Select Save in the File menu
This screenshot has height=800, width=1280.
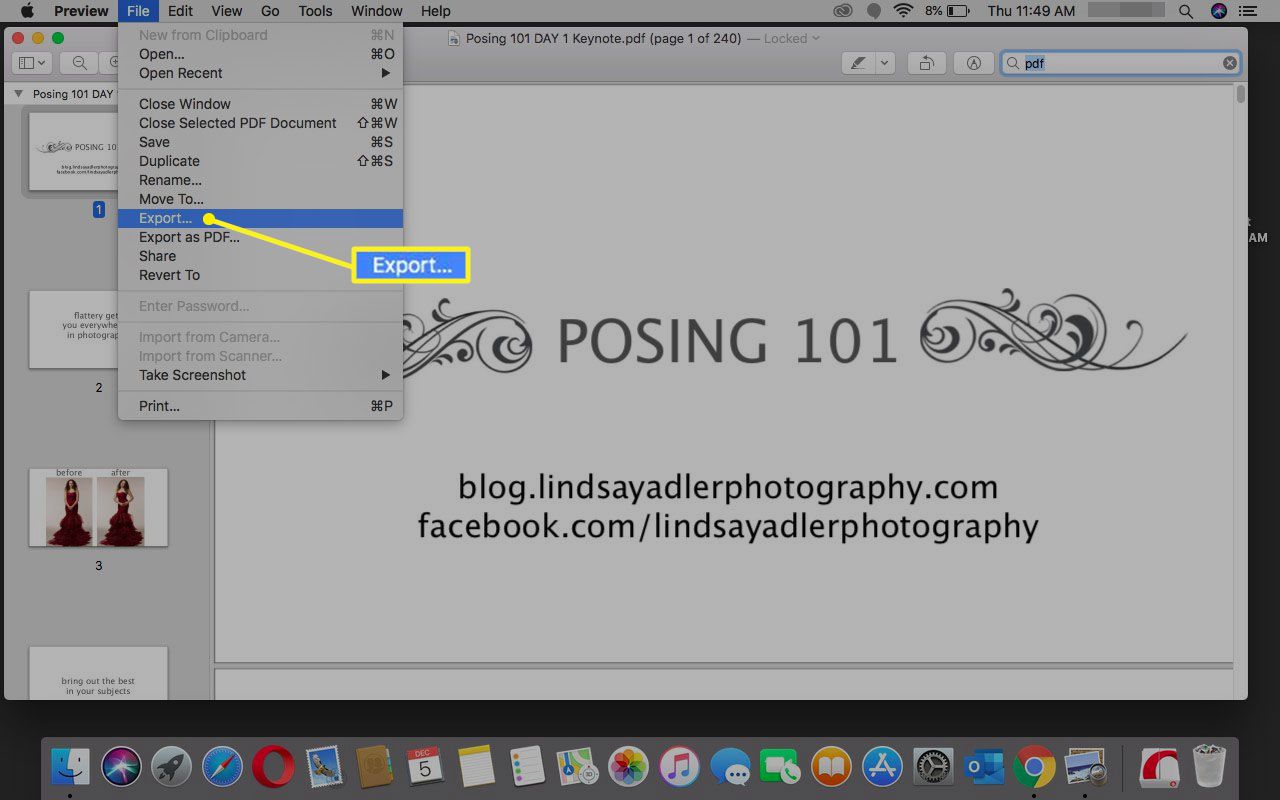point(260,142)
